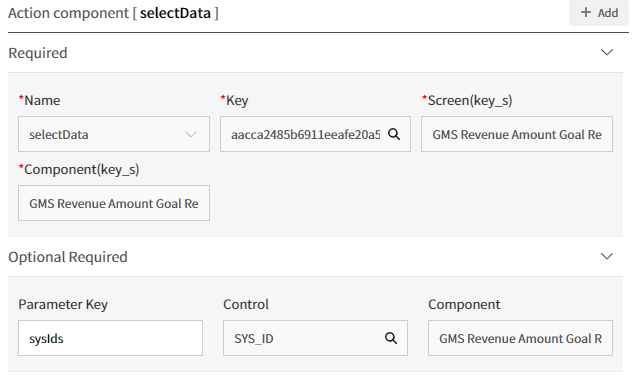The width and height of the screenshot is (635, 380).
Task: Click the Control label text
Action: pos(246,304)
